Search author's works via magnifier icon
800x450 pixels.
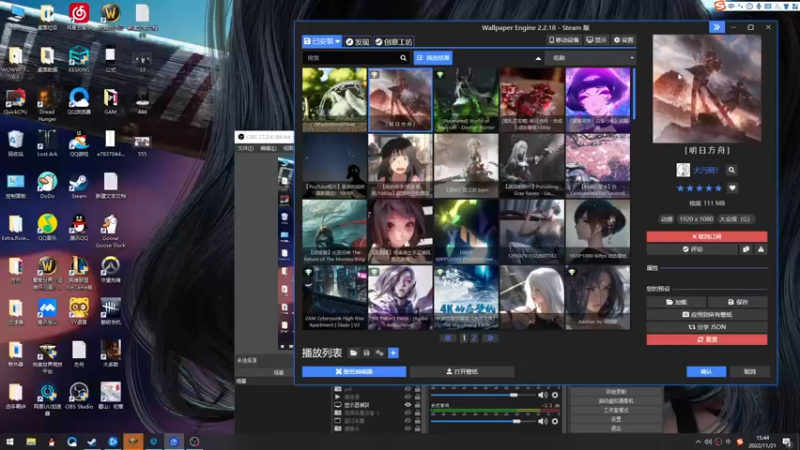pos(732,170)
